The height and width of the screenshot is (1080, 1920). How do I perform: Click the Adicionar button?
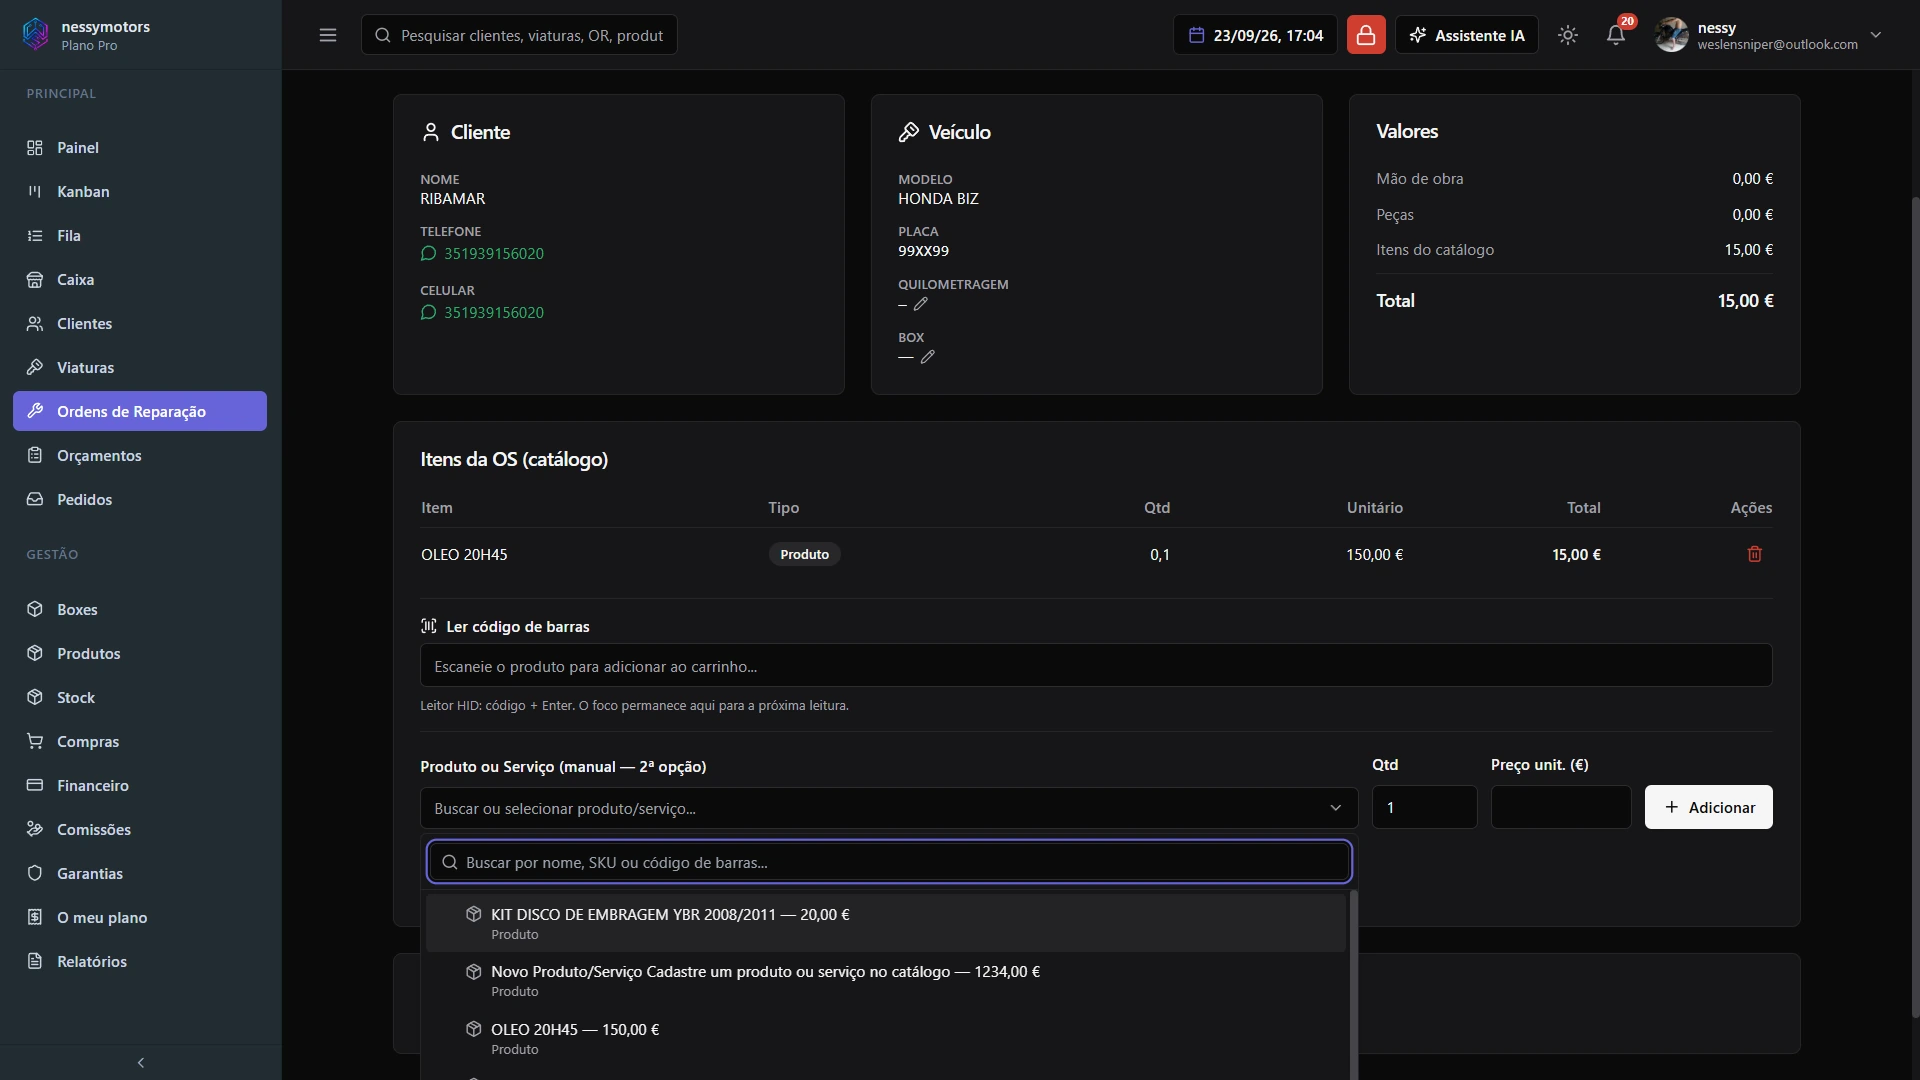[x=1708, y=807]
